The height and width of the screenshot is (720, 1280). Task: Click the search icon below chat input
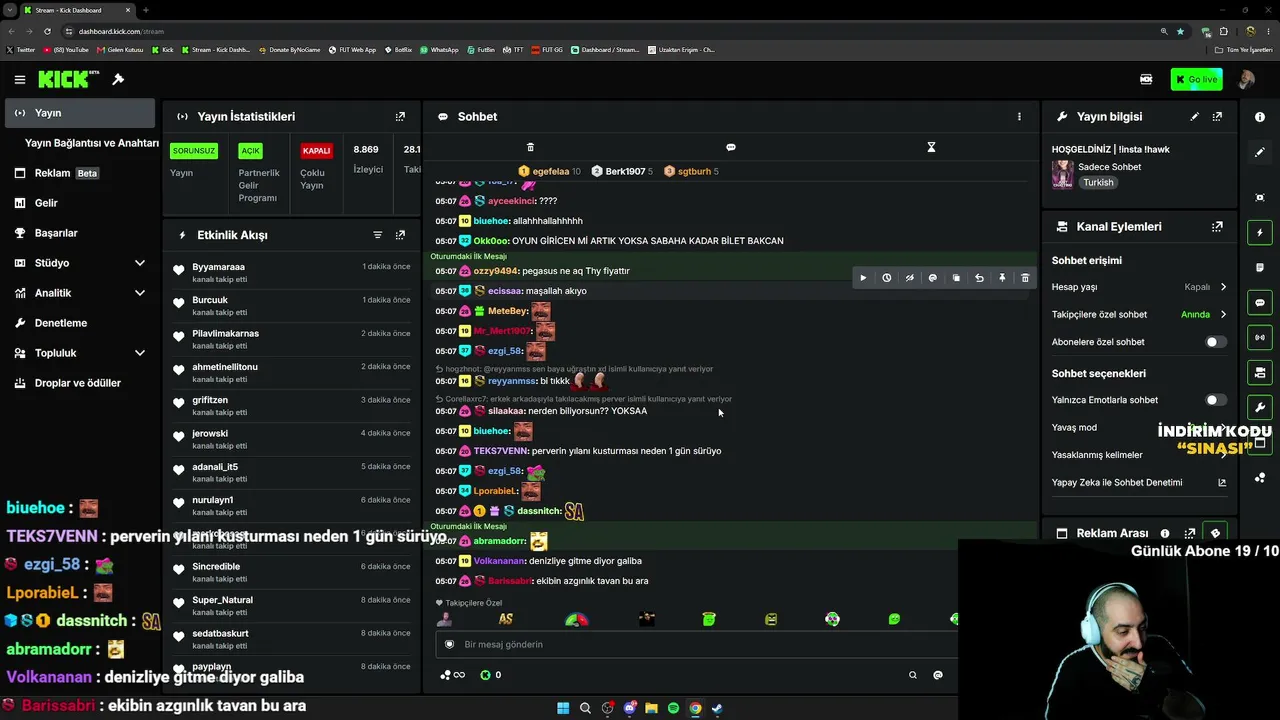tap(912, 675)
